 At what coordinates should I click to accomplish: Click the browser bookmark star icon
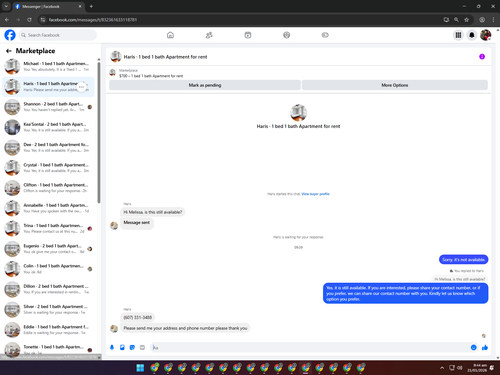pos(466,20)
